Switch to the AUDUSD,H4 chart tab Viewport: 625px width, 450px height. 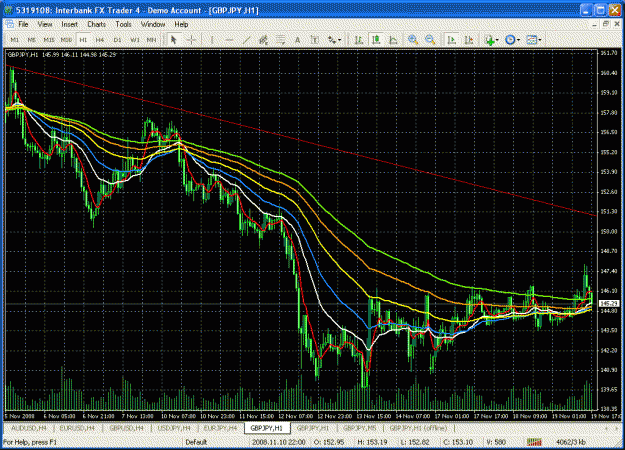coord(29,428)
